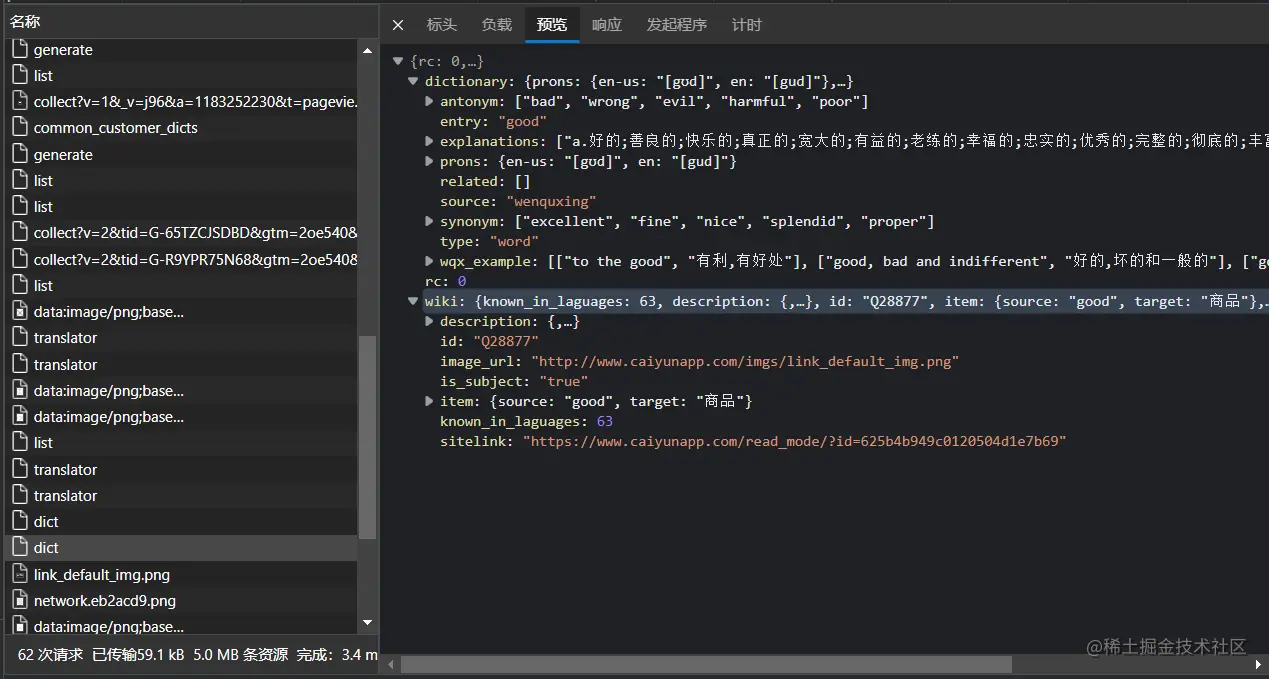This screenshot has width=1269, height=679.
Task: Click the 已传输59.1 kB status text
Action: pyautogui.click(x=138, y=655)
